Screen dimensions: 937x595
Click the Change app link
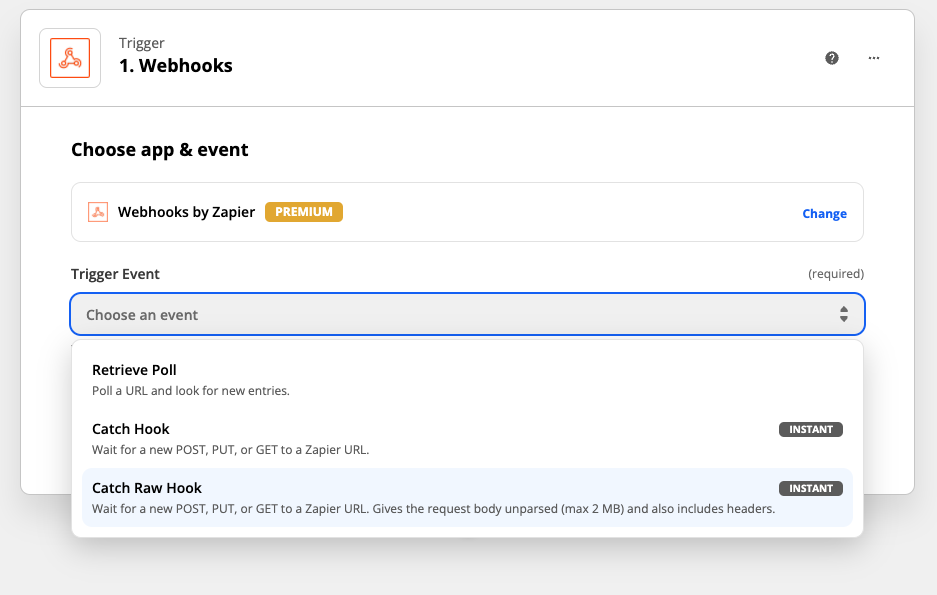824,213
